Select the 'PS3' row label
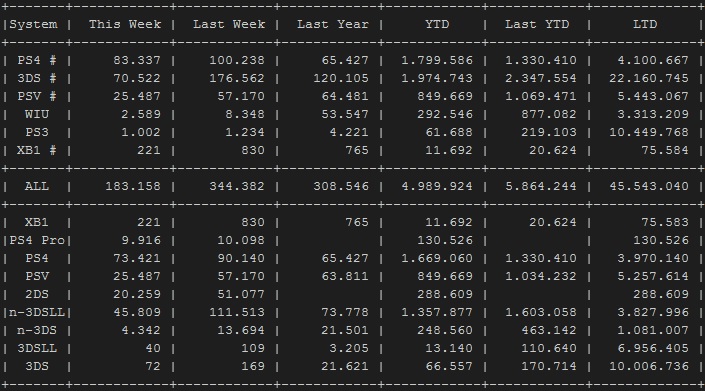The width and height of the screenshot is (705, 391). point(37,132)
